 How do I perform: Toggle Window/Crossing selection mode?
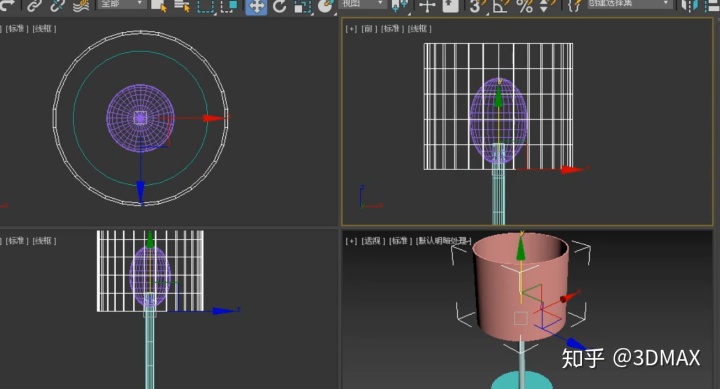(228, 6)
